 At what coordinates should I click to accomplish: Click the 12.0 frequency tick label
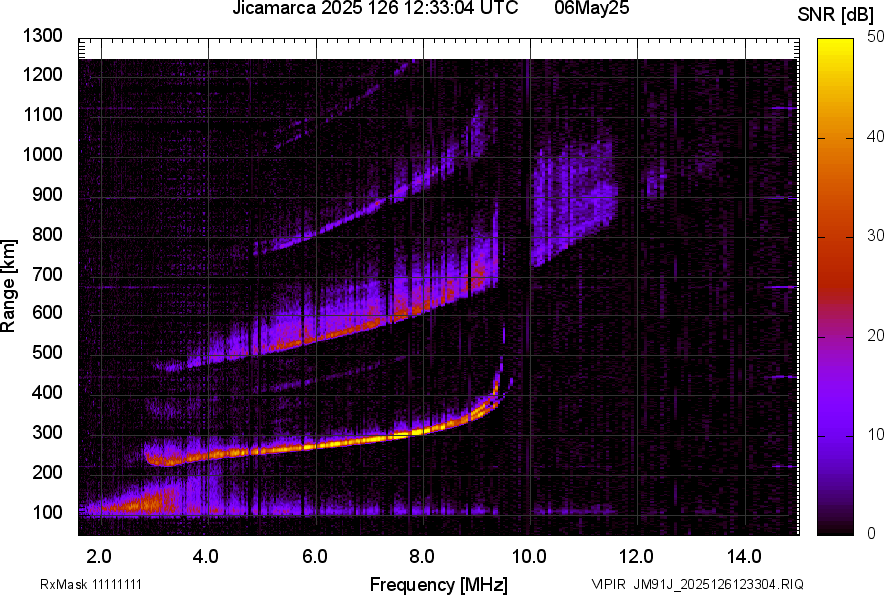tap(637, 557)
